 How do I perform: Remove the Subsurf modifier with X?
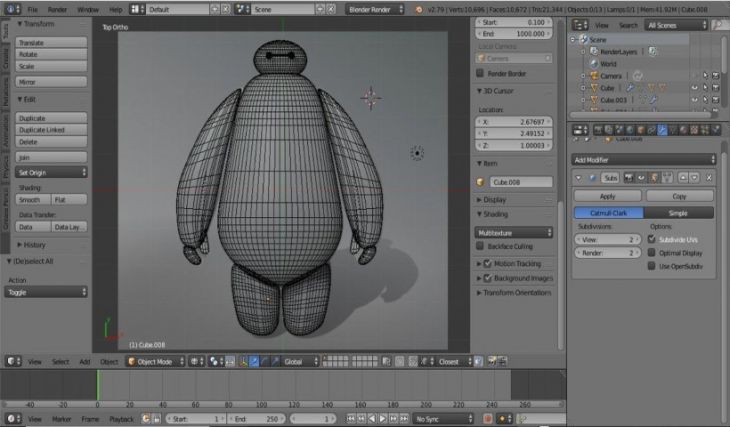(x=709, y=177)
